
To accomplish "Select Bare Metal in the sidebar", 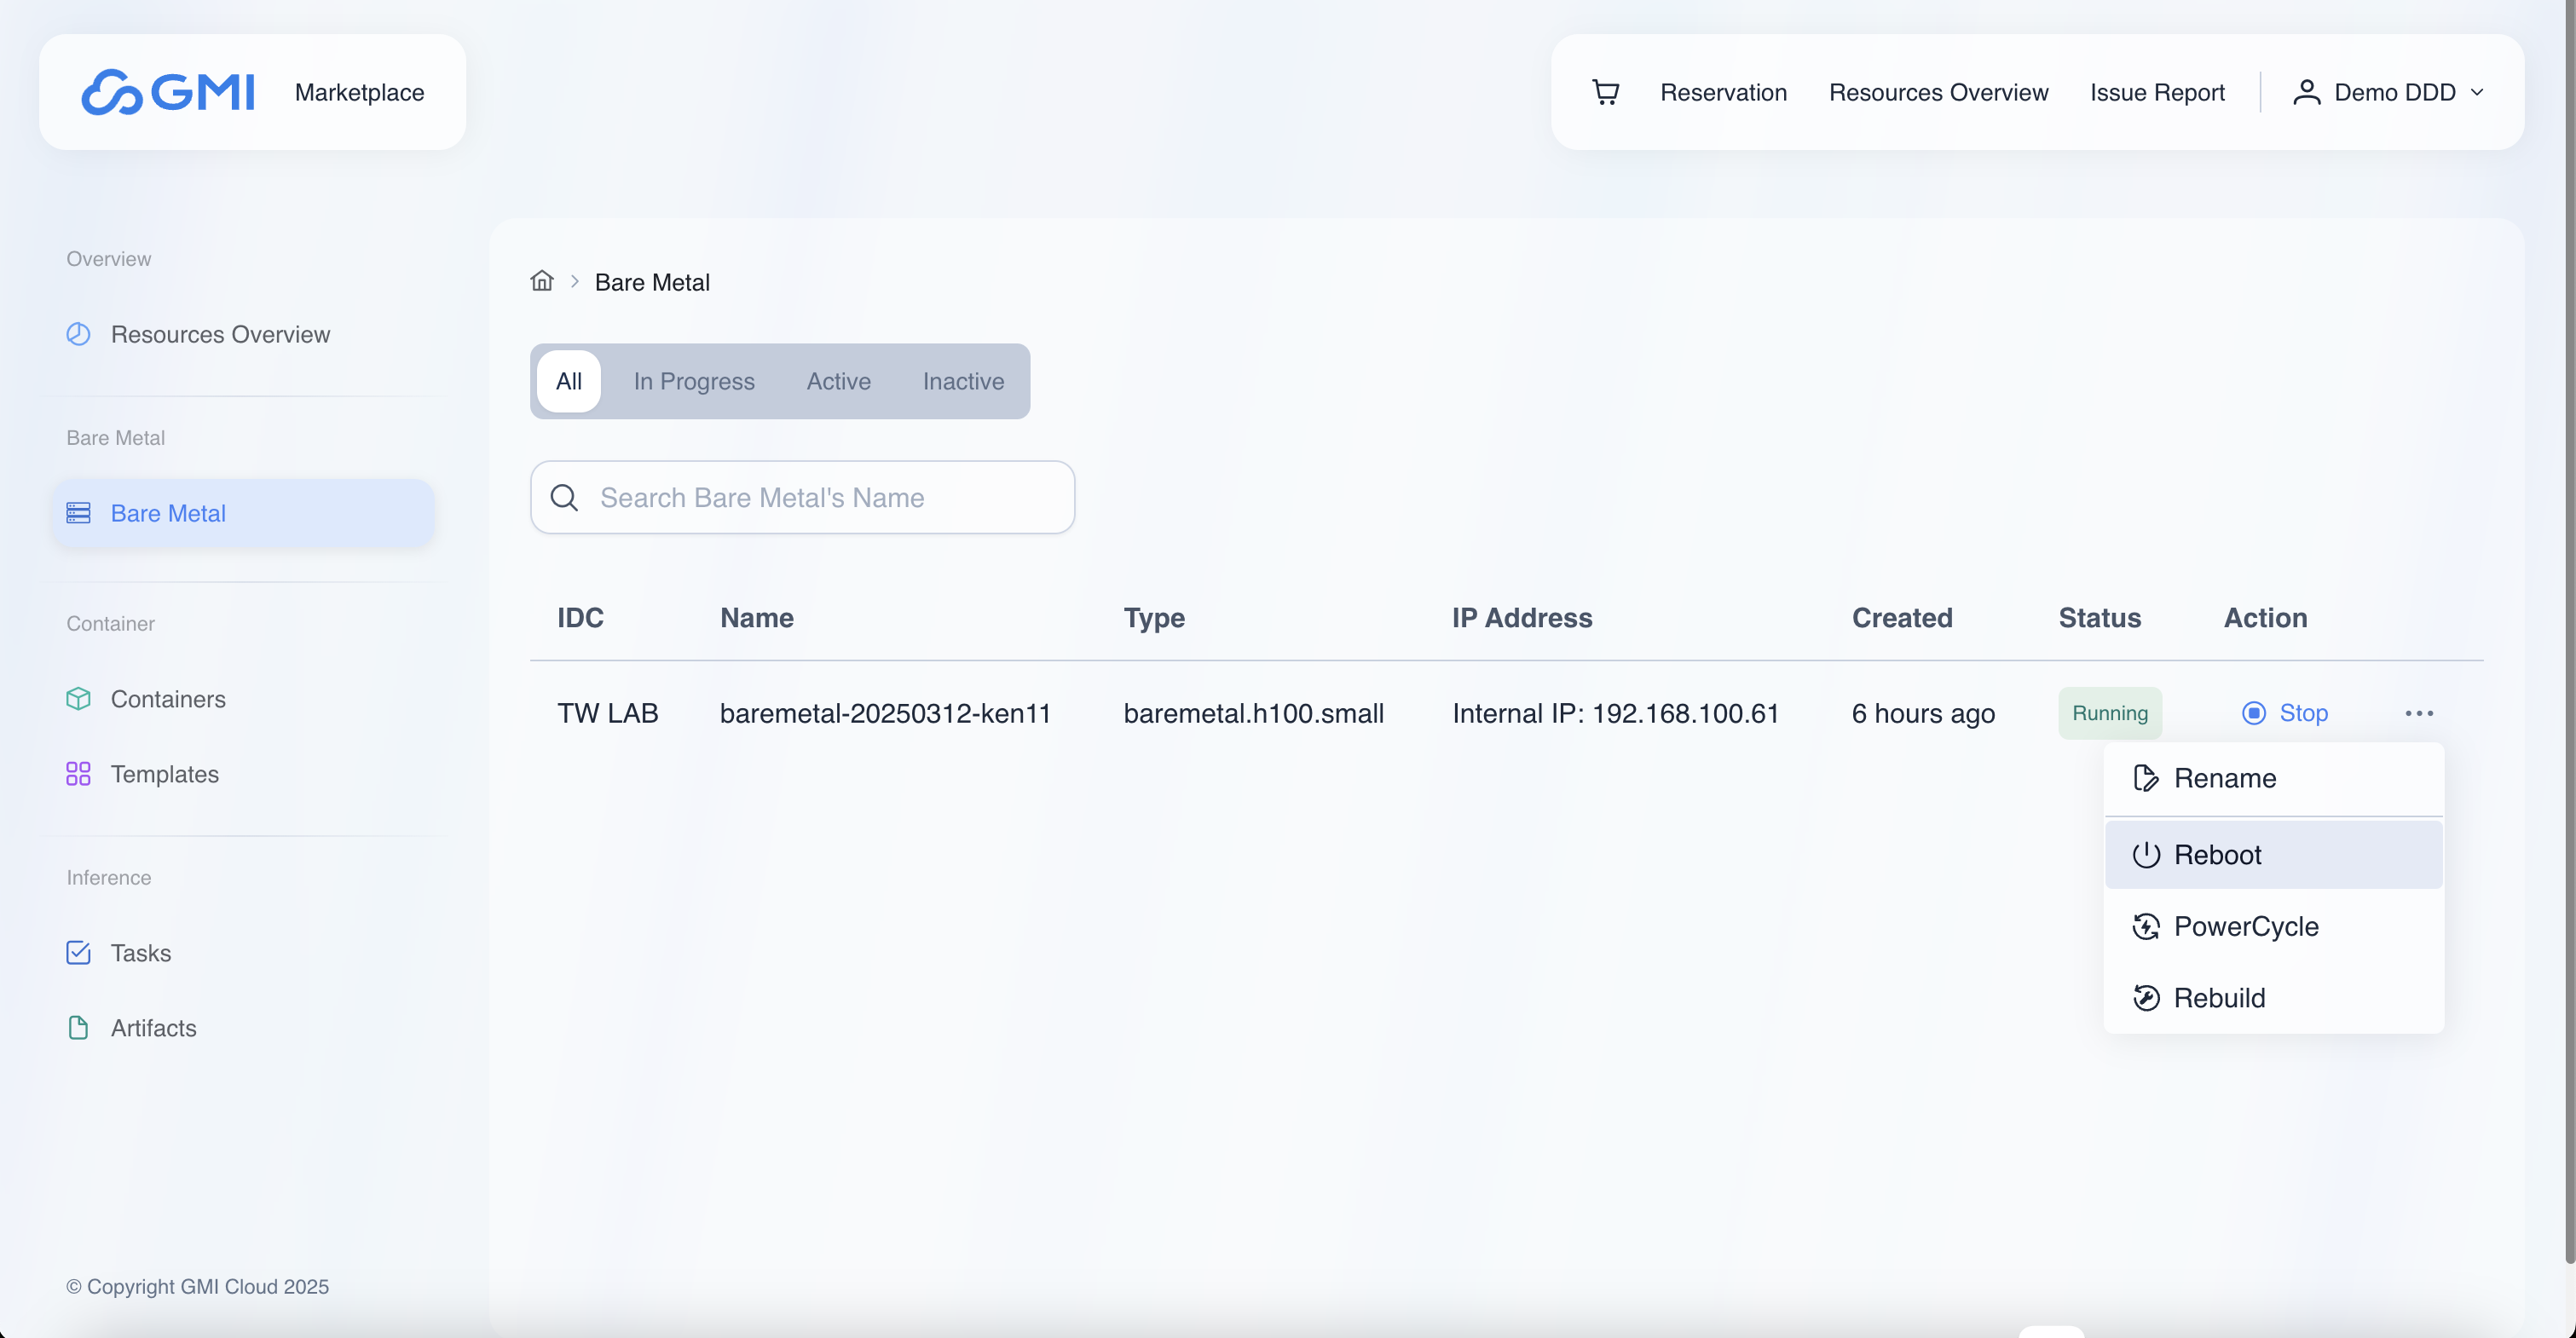I will click(243, 513).
